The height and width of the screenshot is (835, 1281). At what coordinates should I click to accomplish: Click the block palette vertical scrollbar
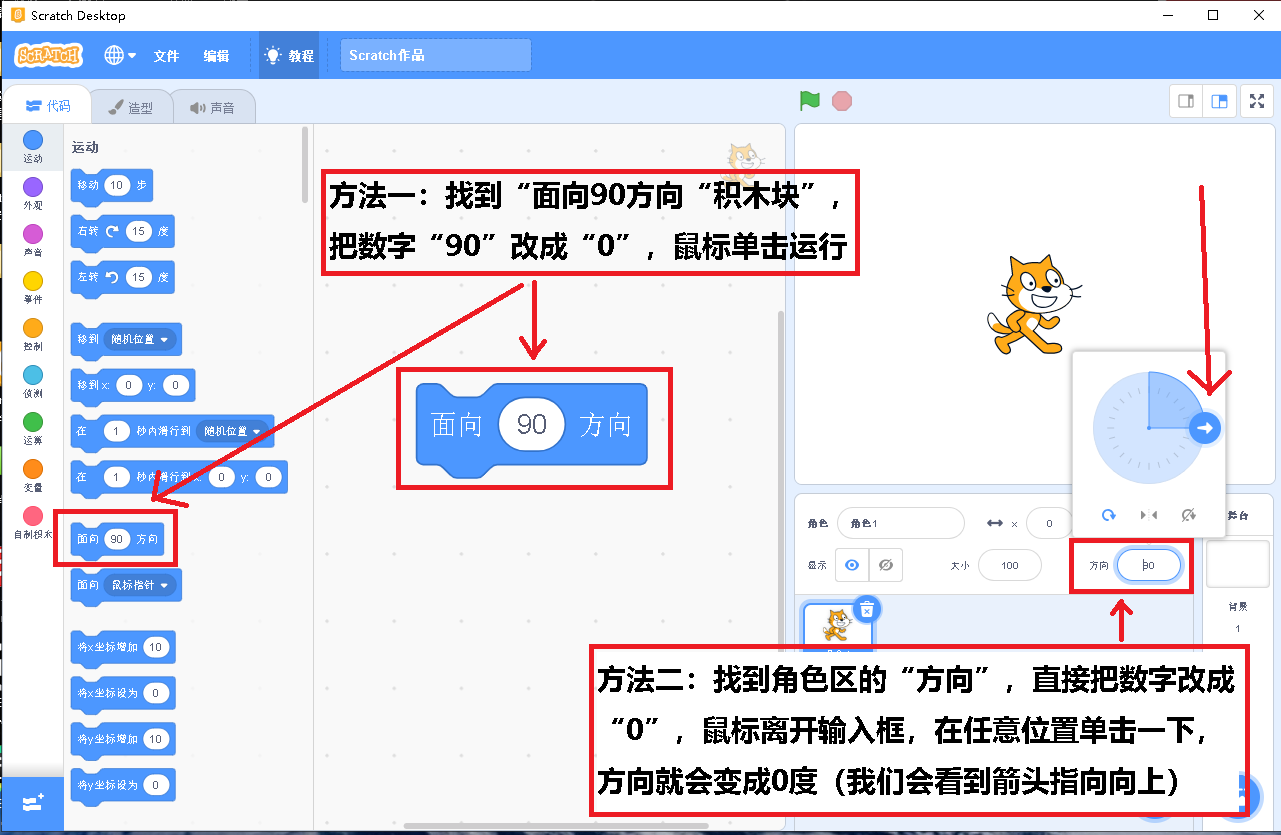coord(305,165)
